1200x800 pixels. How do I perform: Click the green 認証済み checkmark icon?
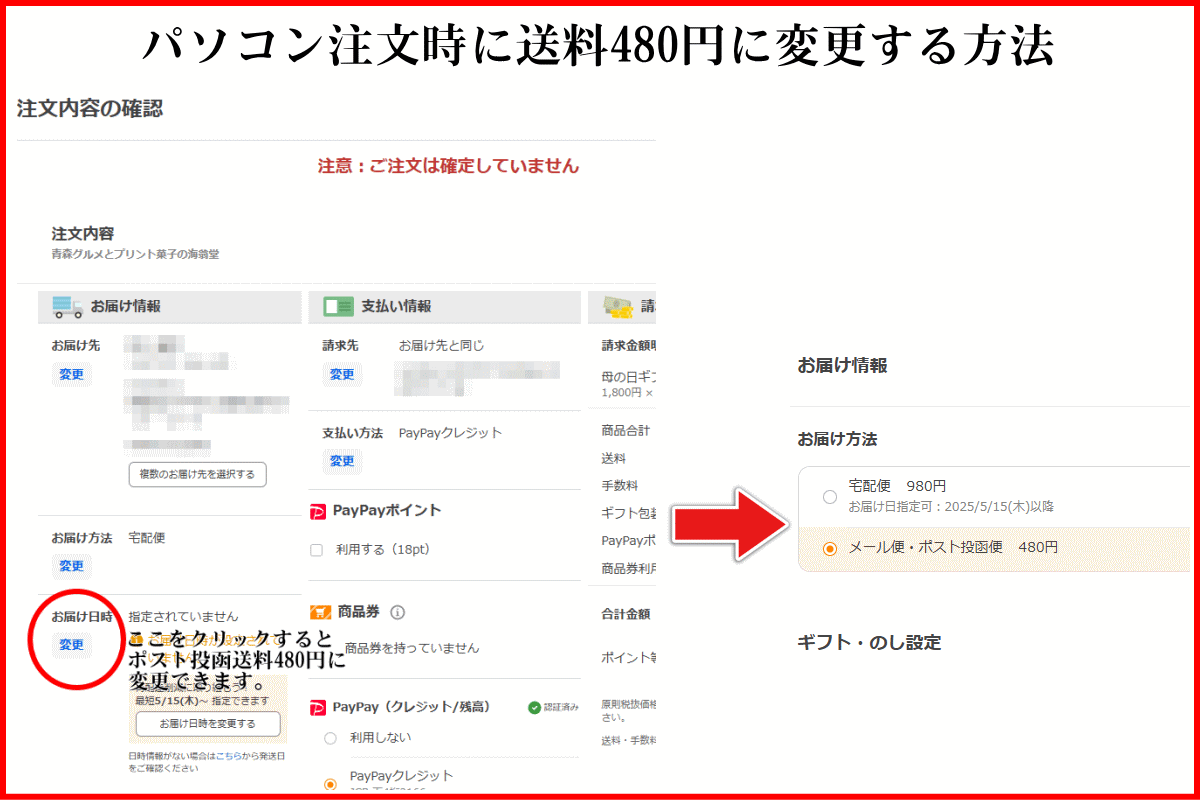click(535, 708)
